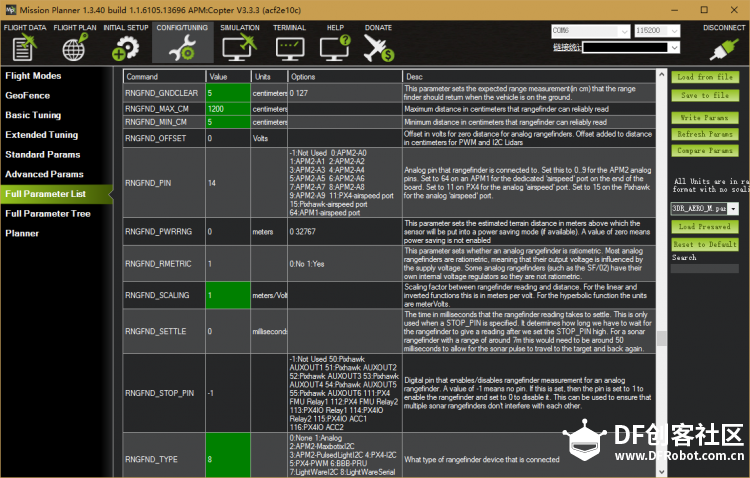Click the Command column header
750x478 pixels.
click(164, 77)
